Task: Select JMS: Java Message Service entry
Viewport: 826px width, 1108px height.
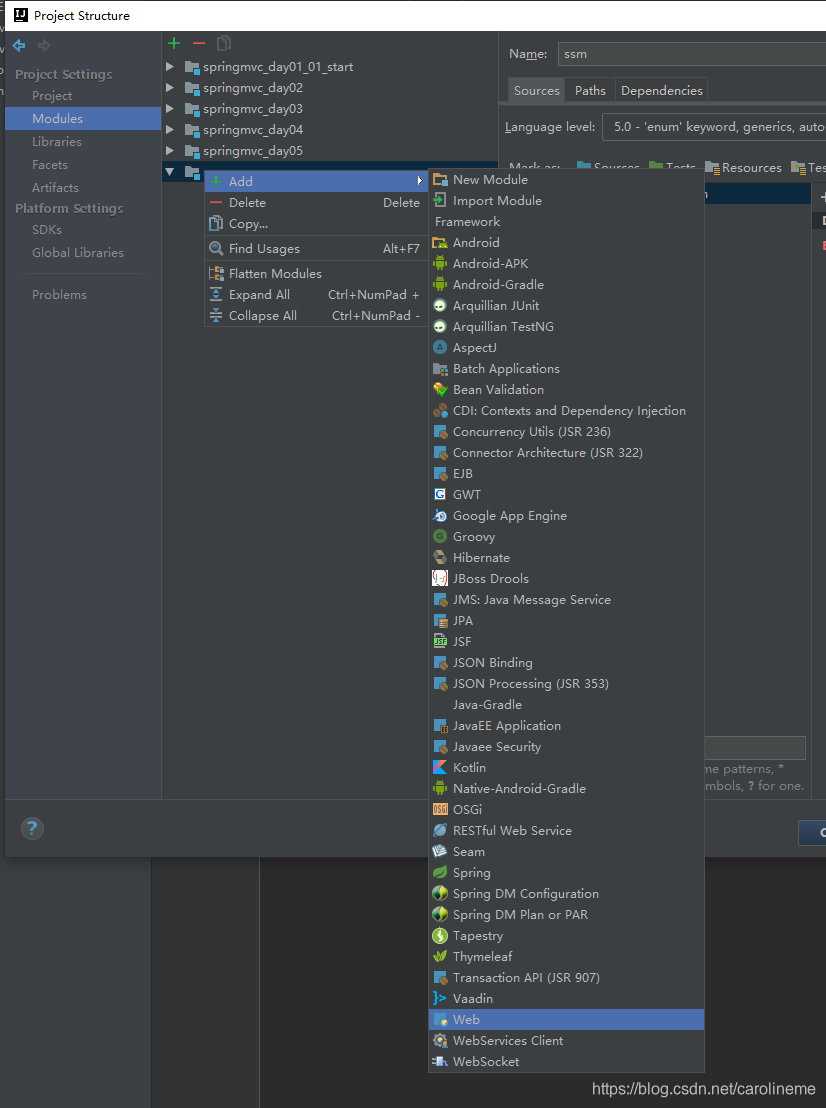Action: coord(566,600)
